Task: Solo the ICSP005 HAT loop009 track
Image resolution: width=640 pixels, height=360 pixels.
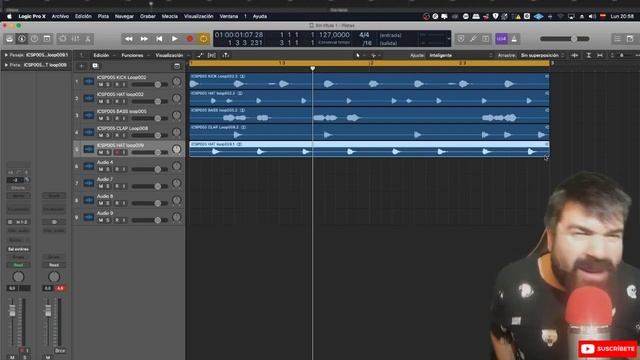Action: [x=108, y=152]
